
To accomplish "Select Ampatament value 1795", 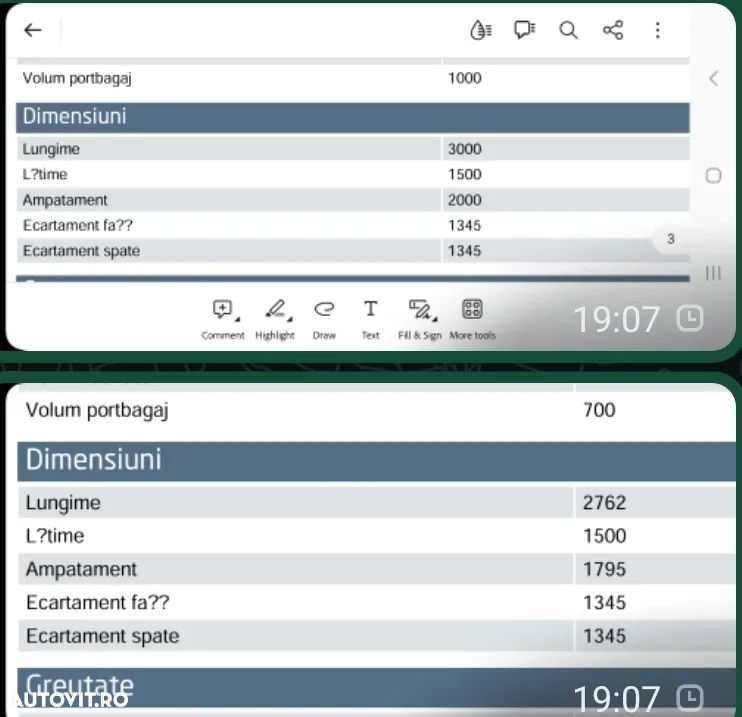I will (x=604, y=569).
